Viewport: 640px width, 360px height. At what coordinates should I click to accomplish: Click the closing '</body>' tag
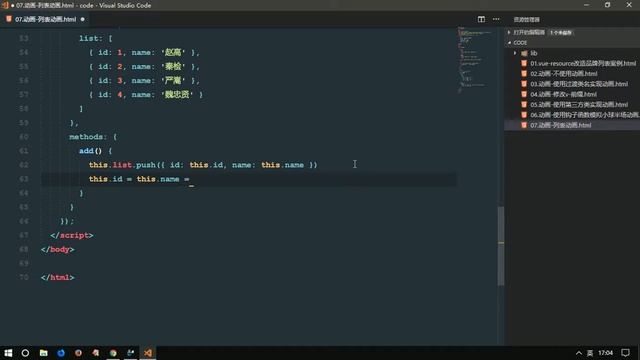[x=57, y=249]
